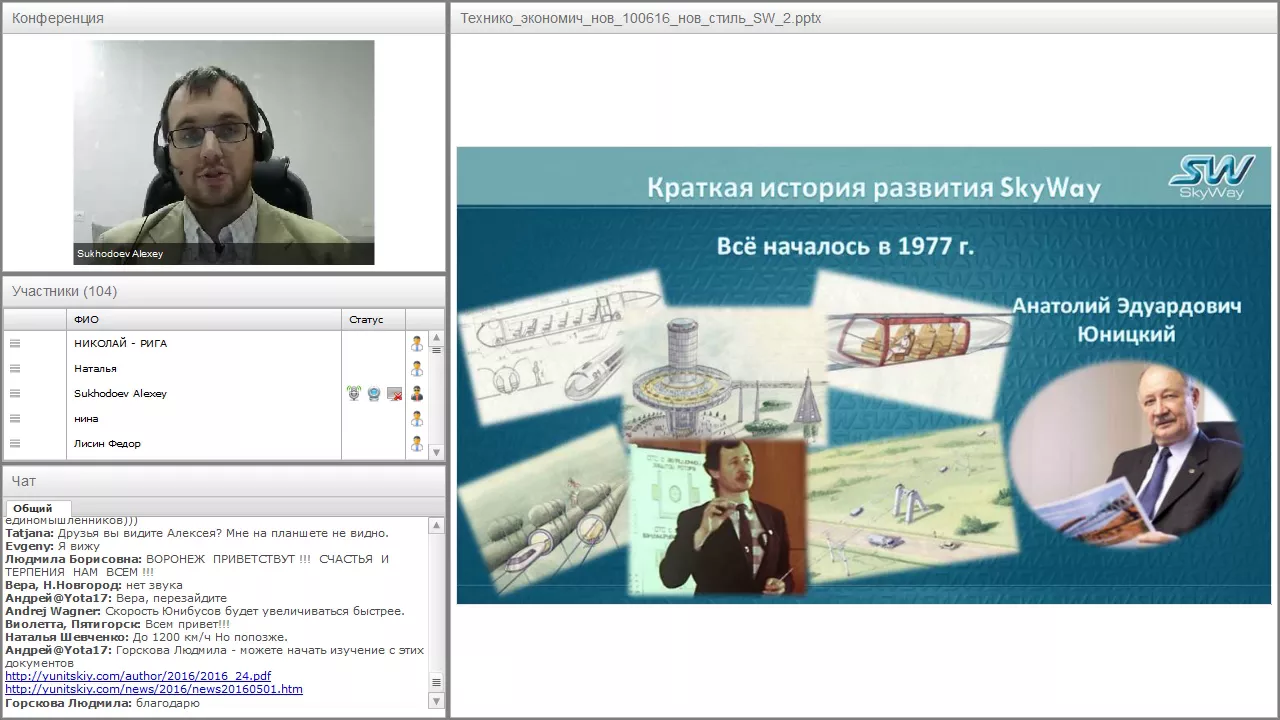Click Andrej Wagner's chat message

click(x=205, y=611)
